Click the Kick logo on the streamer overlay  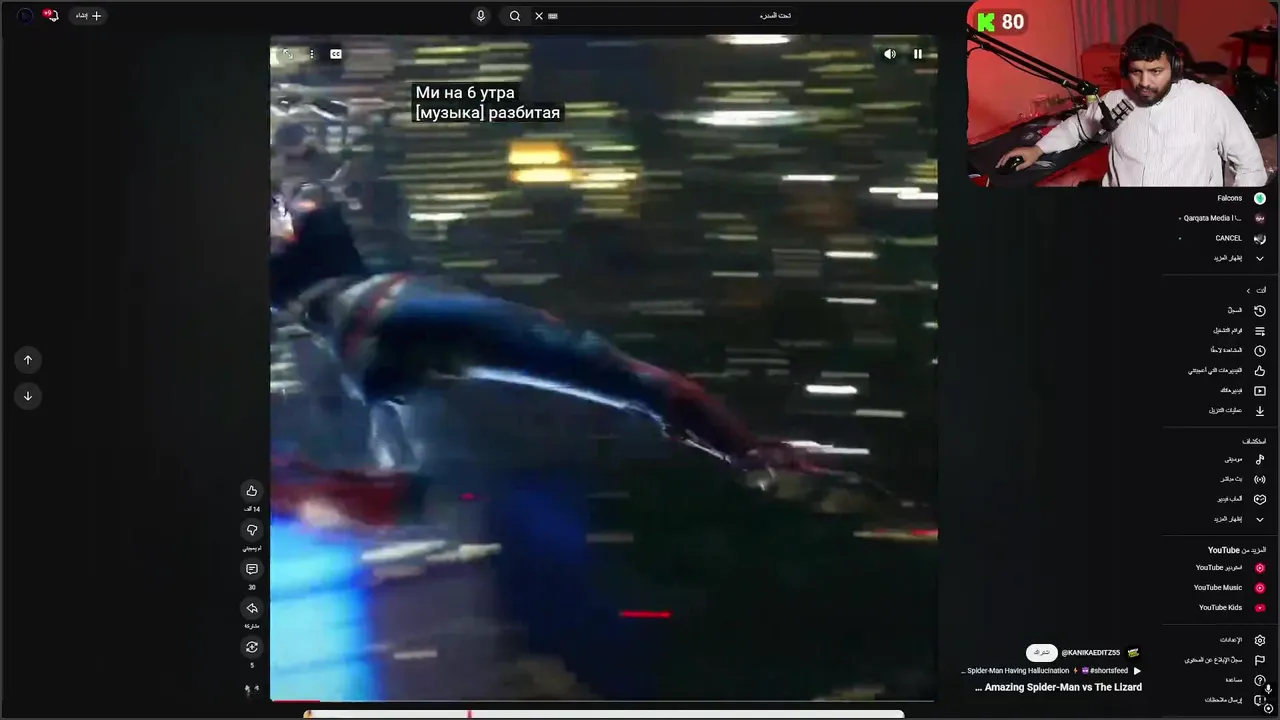[x=987, y=22]
